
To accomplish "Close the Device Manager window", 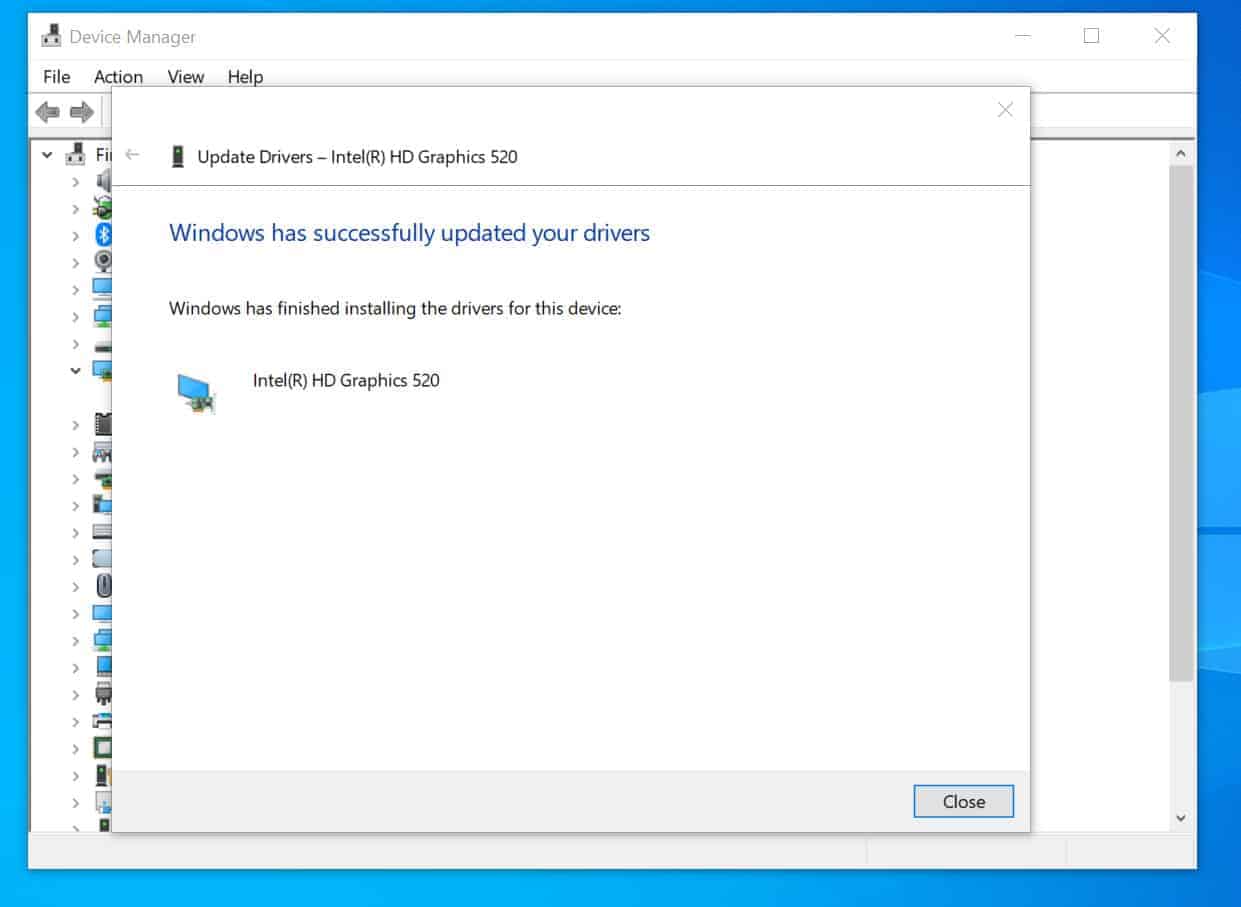I will (1162, 36).
